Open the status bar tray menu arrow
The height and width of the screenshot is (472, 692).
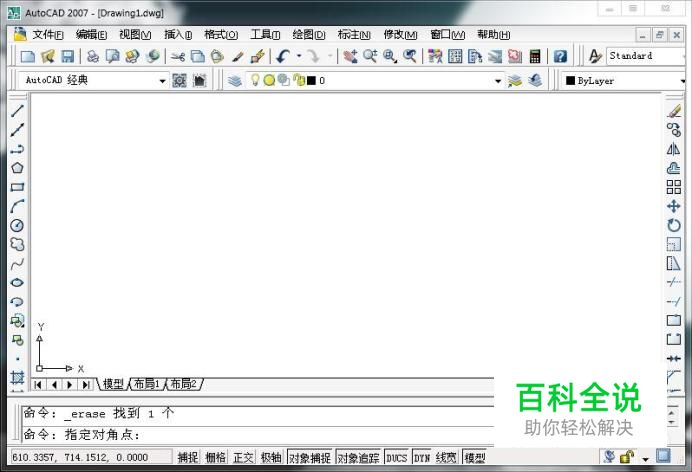pos(645,459)
